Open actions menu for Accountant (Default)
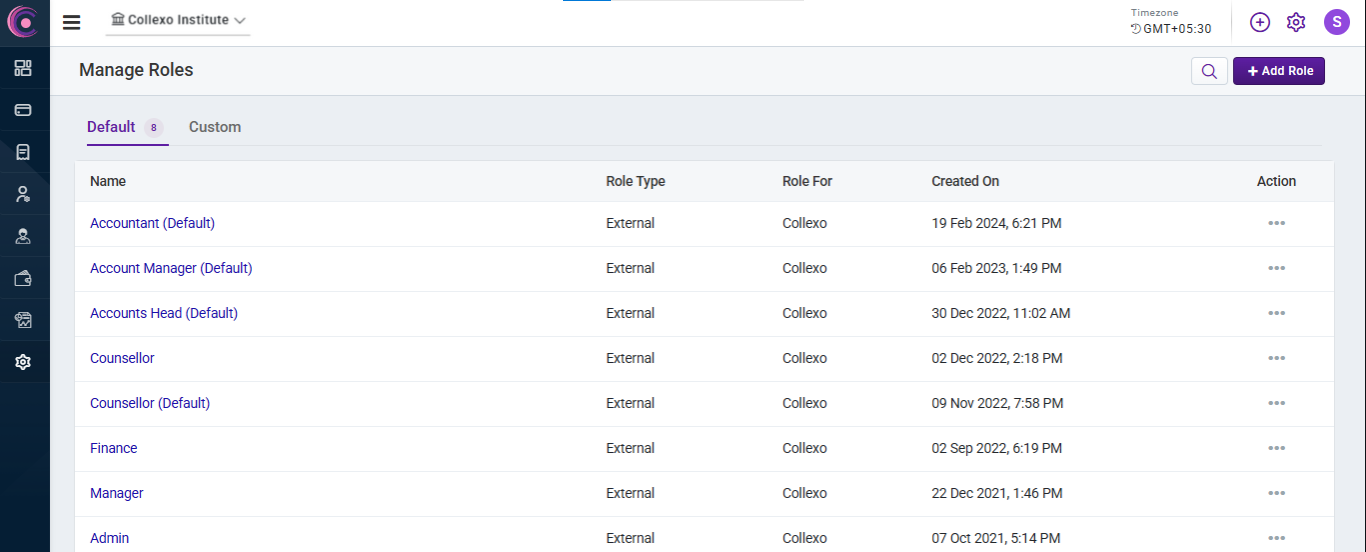The image size is (1366, 552). (1276, 223)
